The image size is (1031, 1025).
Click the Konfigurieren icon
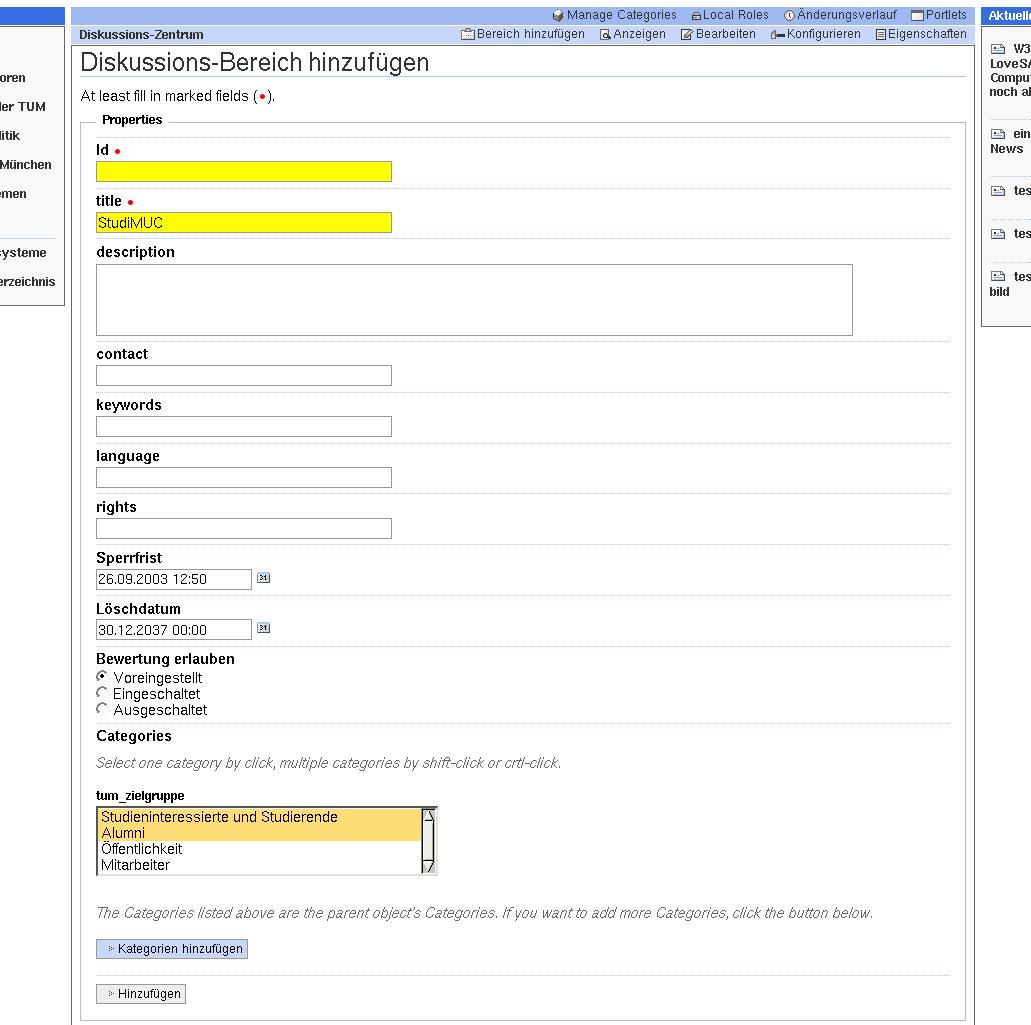pyautogui.click(x=778, y=35)
